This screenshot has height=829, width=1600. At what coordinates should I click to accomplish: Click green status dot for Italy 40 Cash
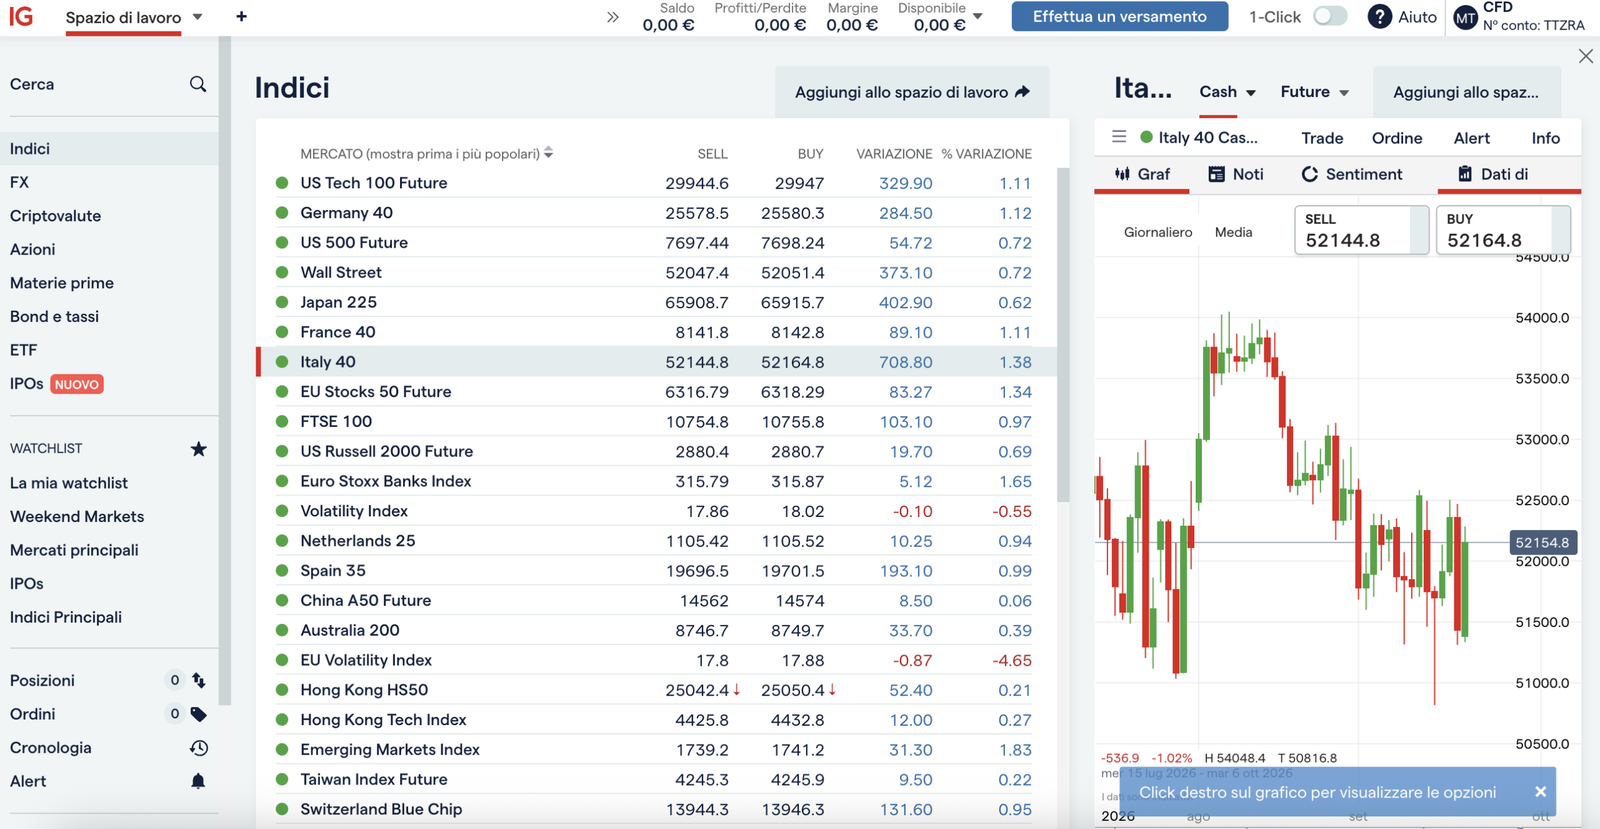point(1146,137)
